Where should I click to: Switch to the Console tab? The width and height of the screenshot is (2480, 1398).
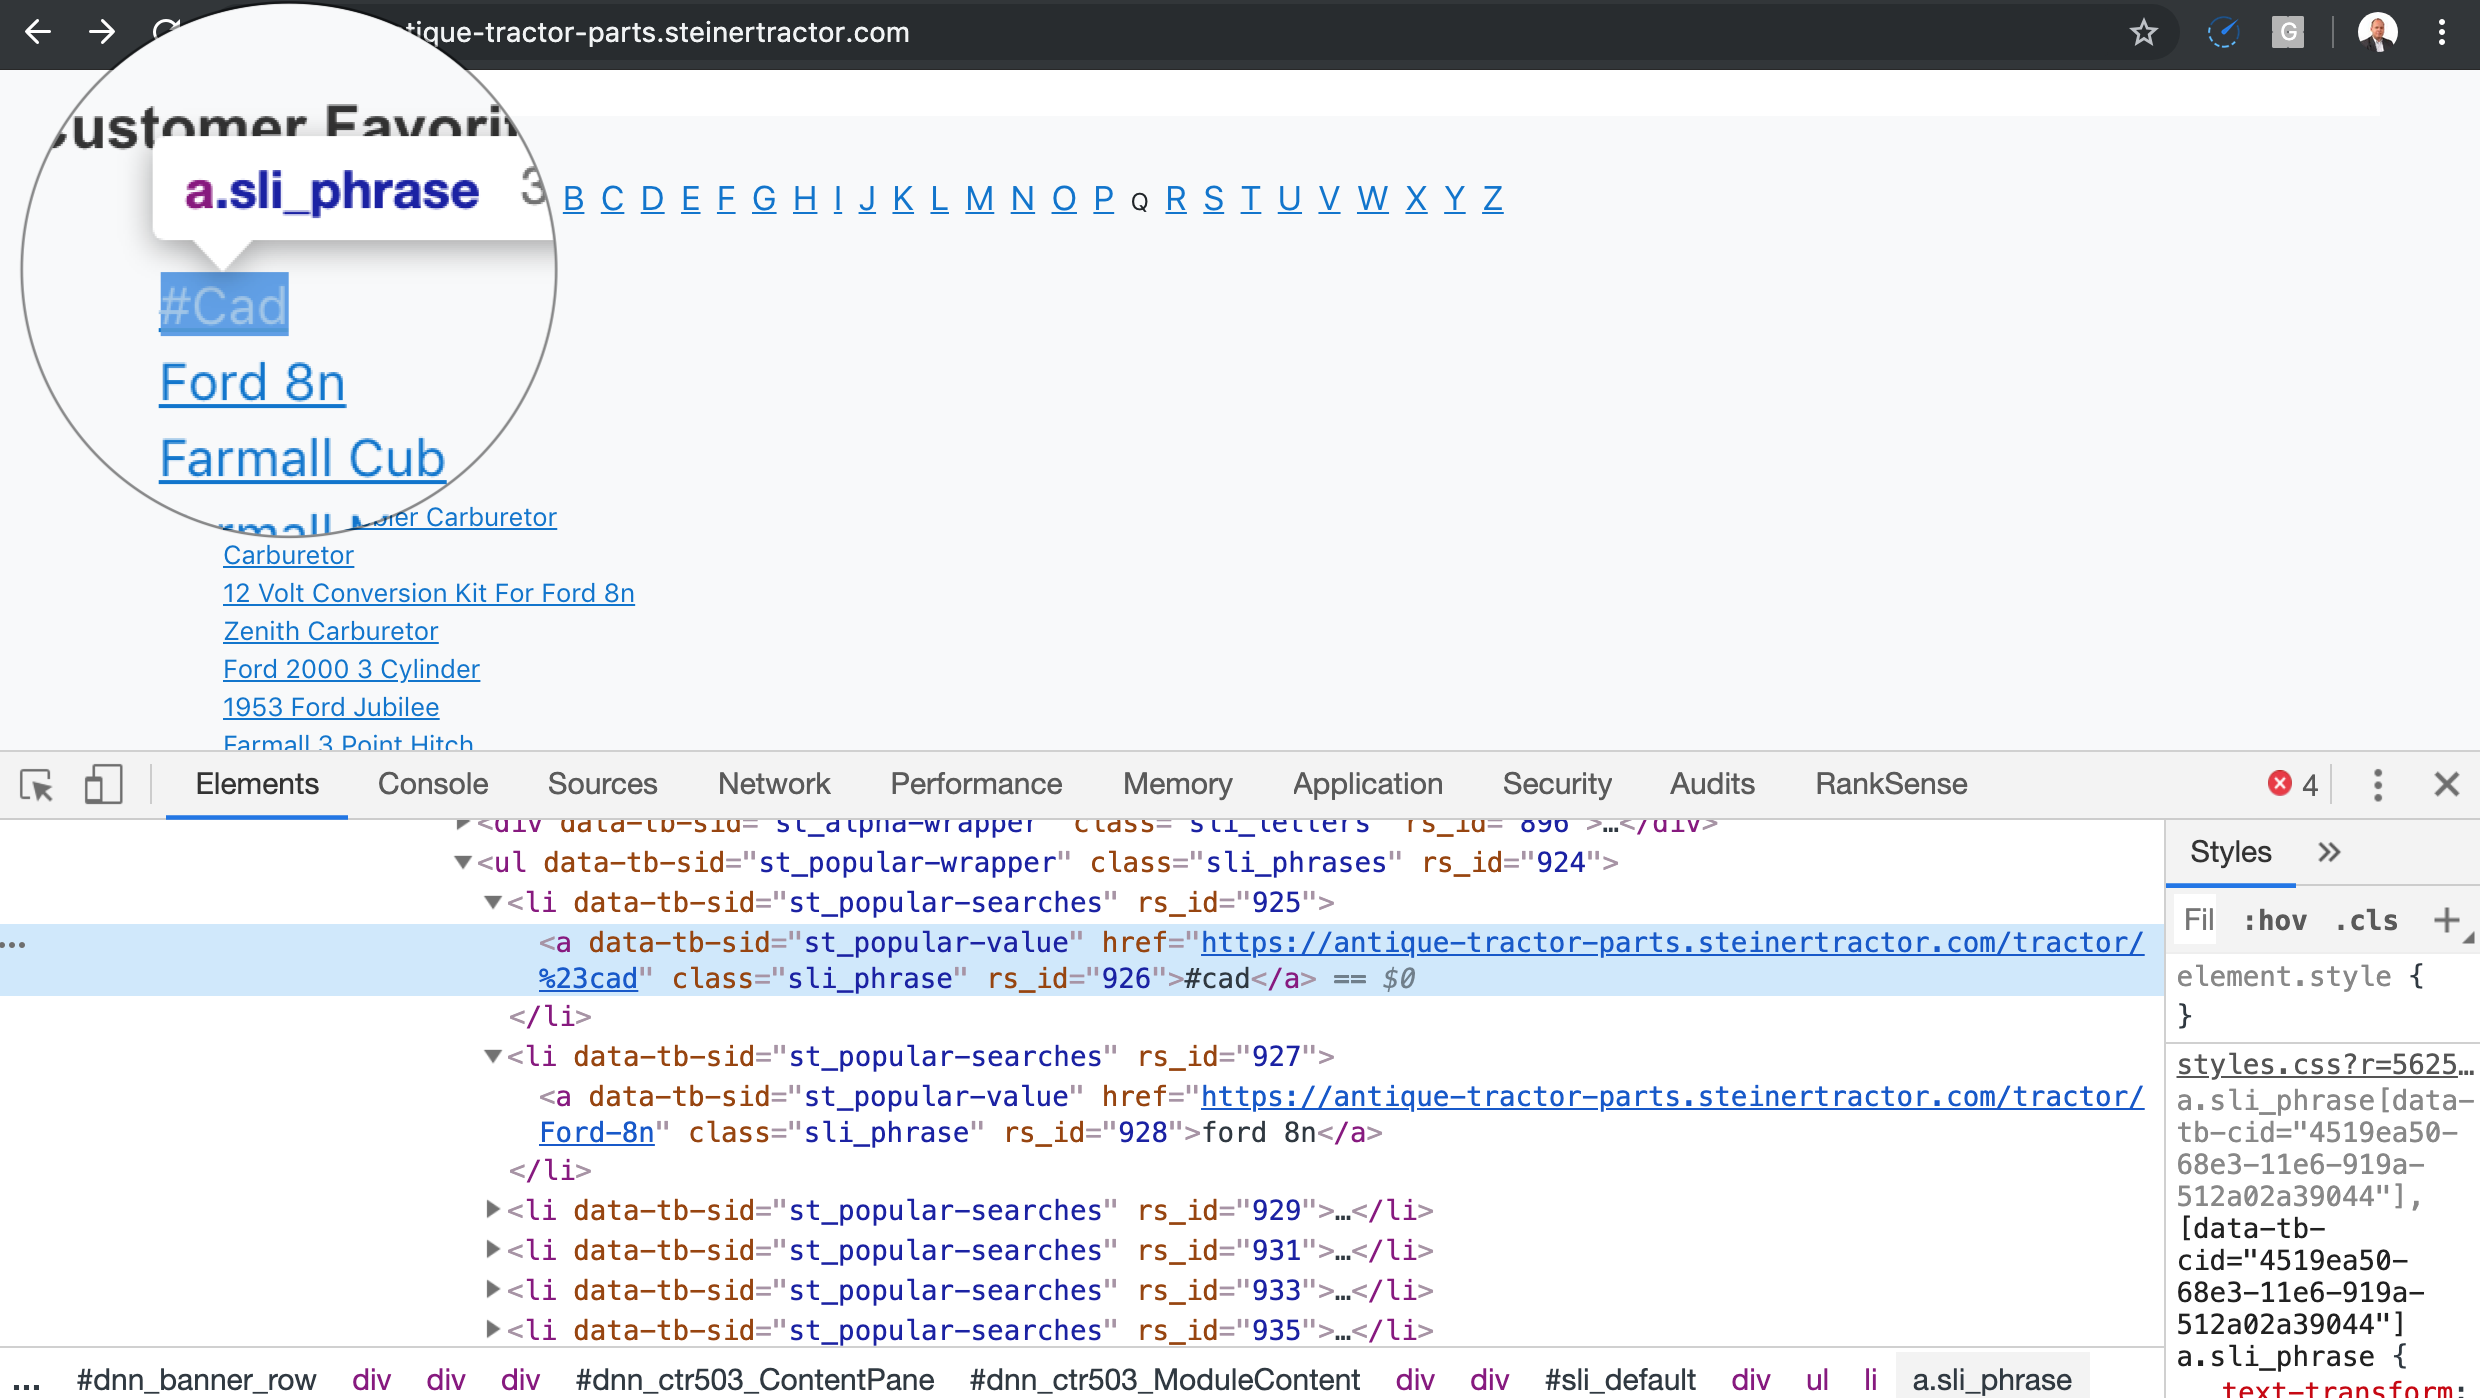click(432, 785)
